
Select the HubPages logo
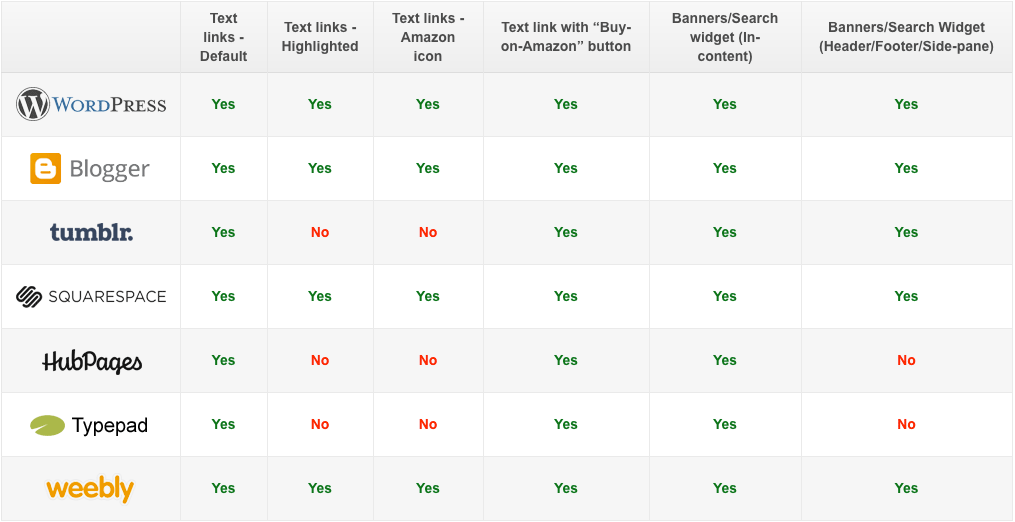(x=92, y=361)
